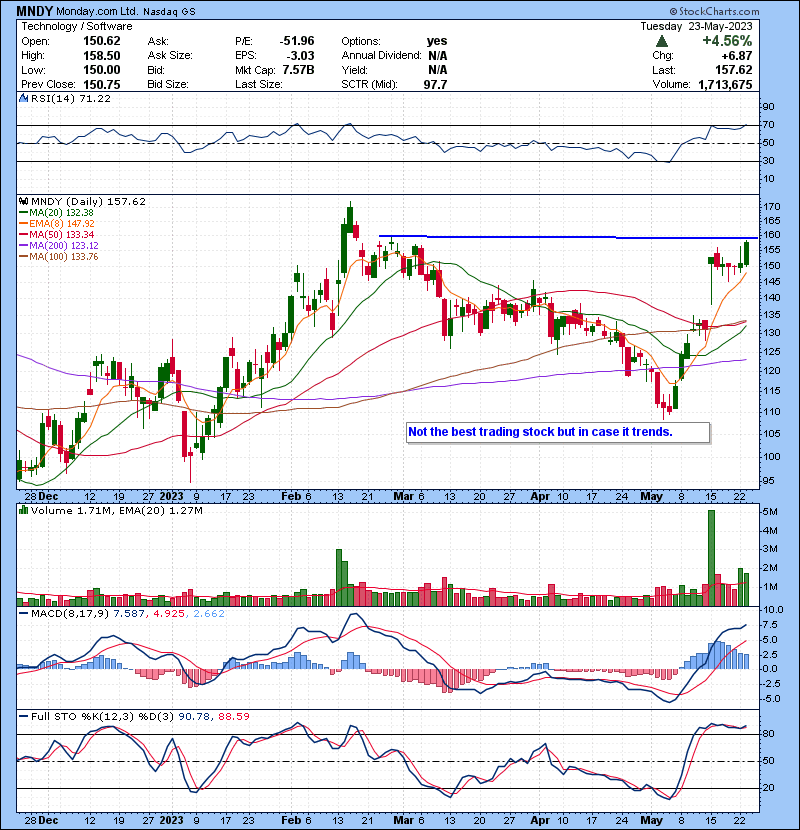Click the +4.56% percent change value
800x830 pixels.
click(x=727, y=41)
